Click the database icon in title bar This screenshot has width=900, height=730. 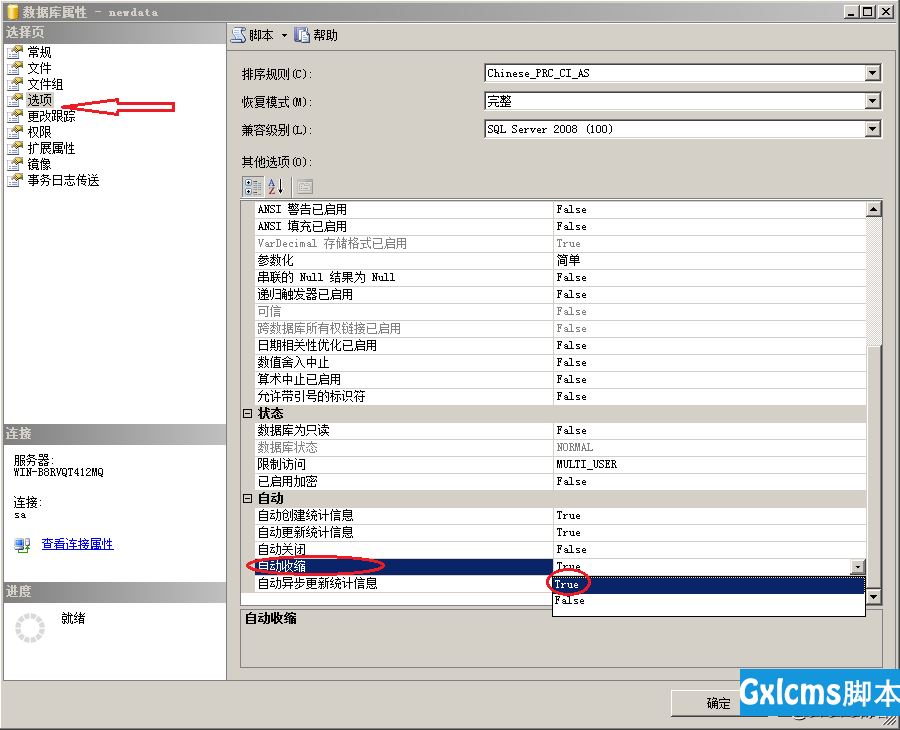[x=12, y=11]
